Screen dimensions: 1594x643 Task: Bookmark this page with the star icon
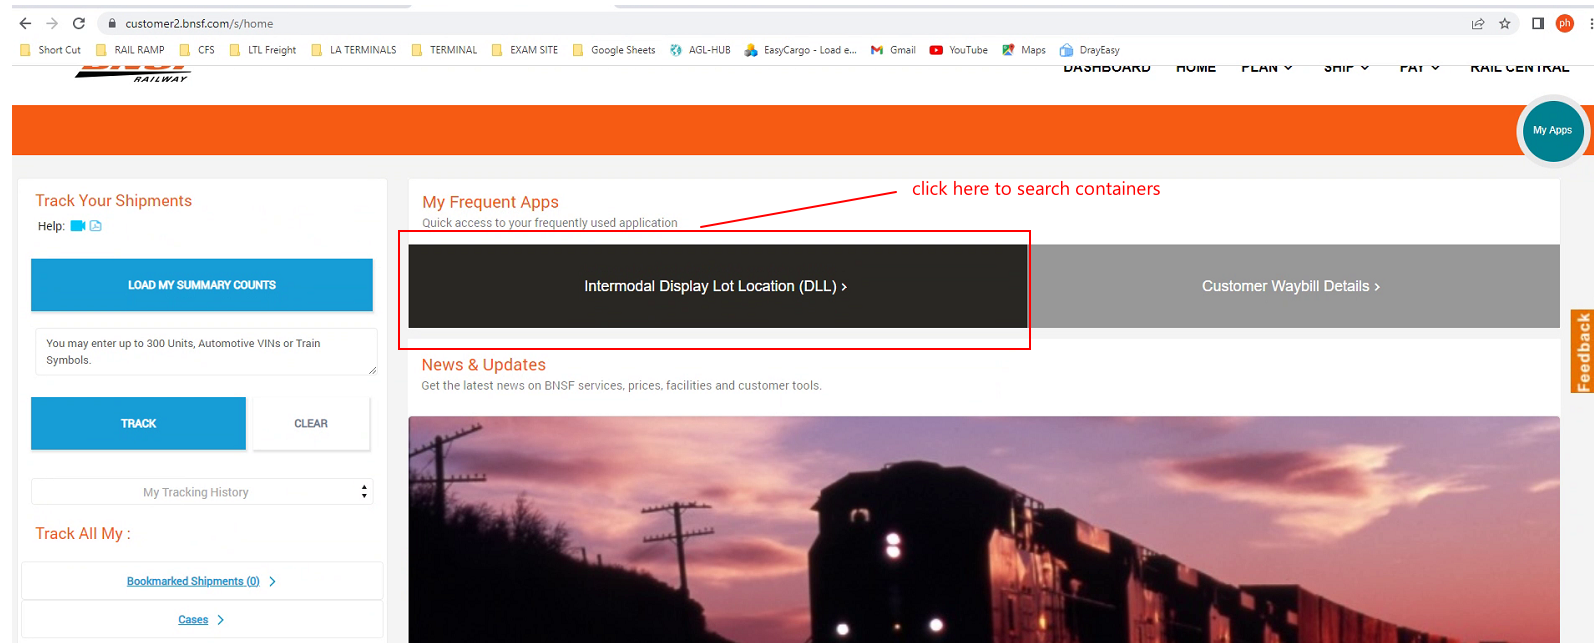[x=1504, y=24]
